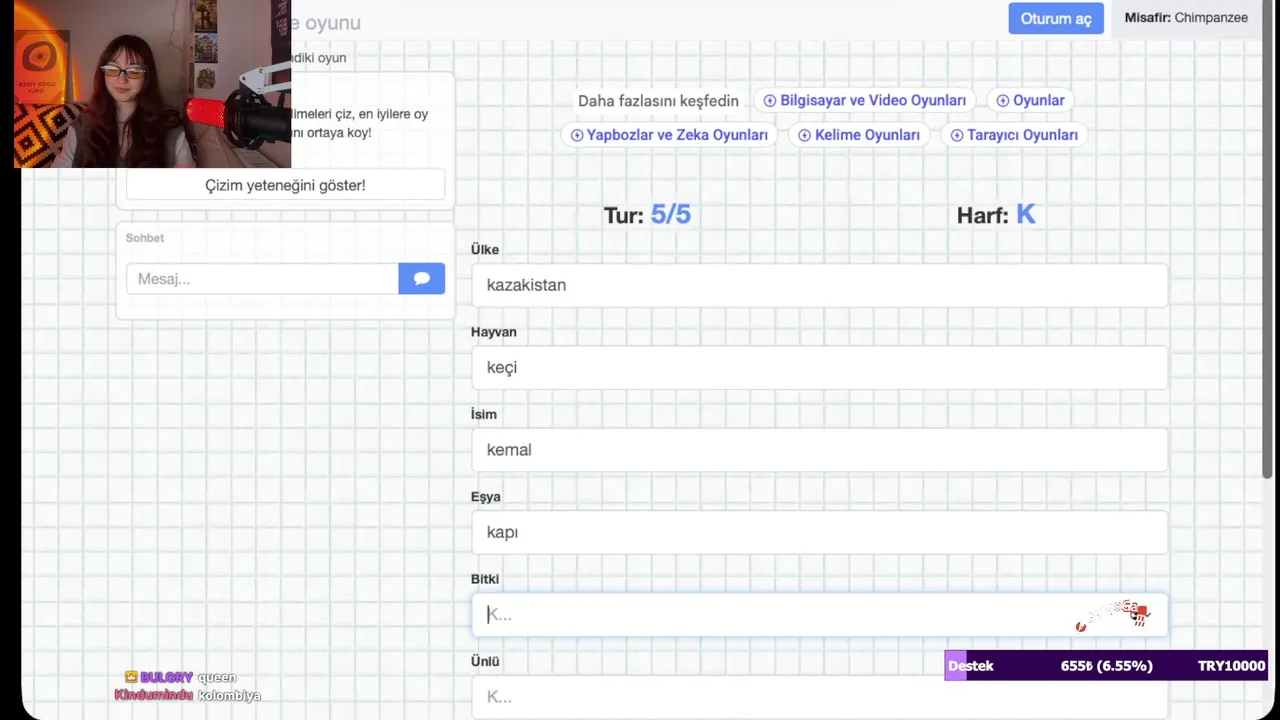Click the Destek donation progress bar
This screenshot has width=1280, height=720.
1106,666
